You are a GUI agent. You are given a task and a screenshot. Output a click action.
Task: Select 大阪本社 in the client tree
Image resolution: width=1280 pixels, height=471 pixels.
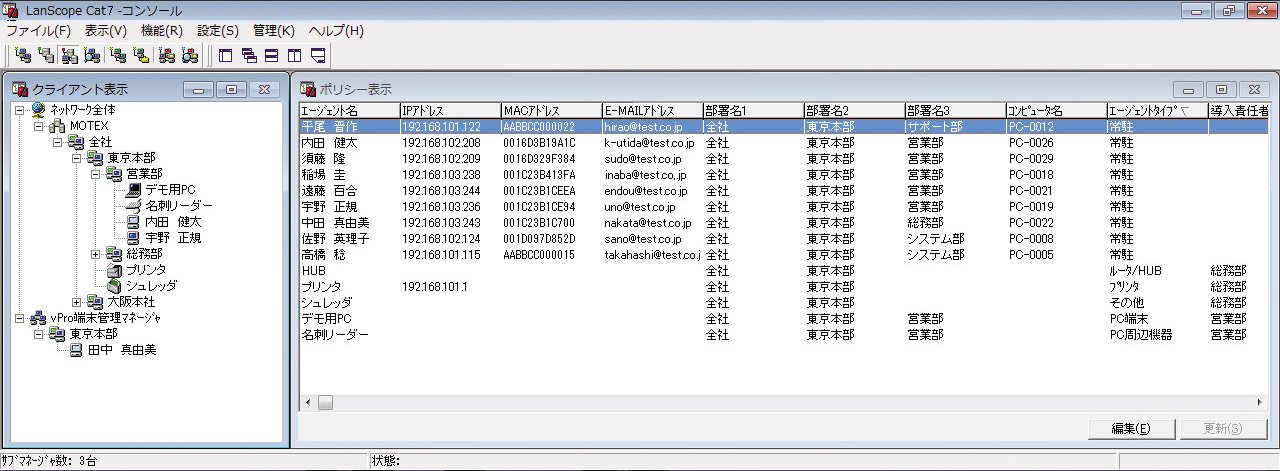click(x=131, y=302)
